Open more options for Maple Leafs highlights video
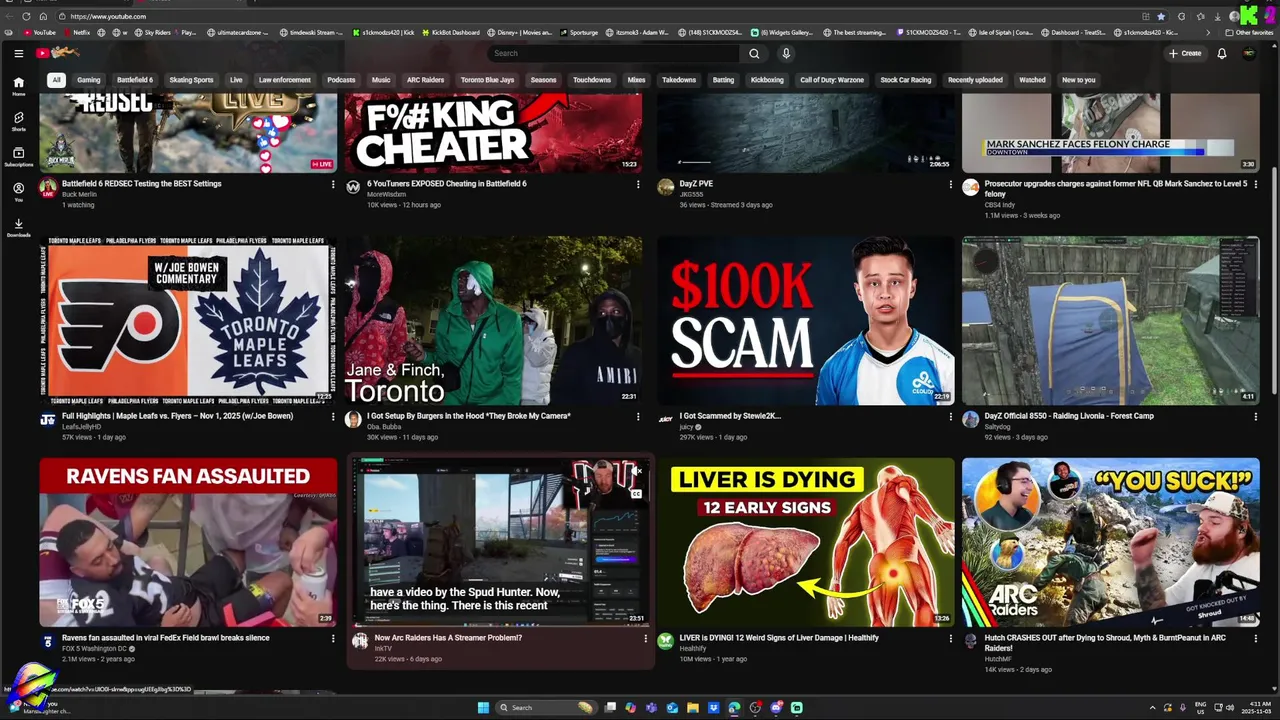Viewport: 1280px width, 720px height. pos(333,416)
